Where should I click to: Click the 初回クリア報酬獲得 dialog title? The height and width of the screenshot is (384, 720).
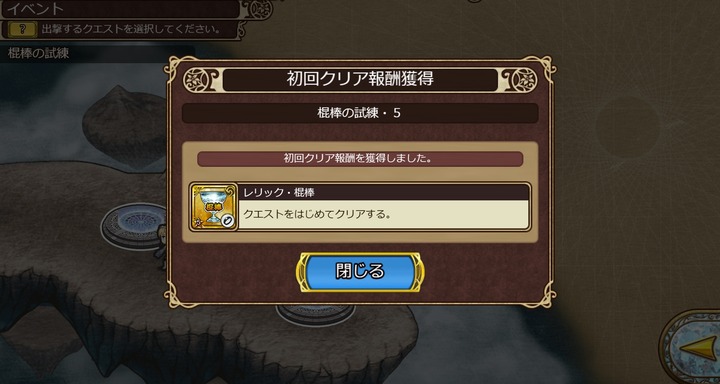point(360,79)
